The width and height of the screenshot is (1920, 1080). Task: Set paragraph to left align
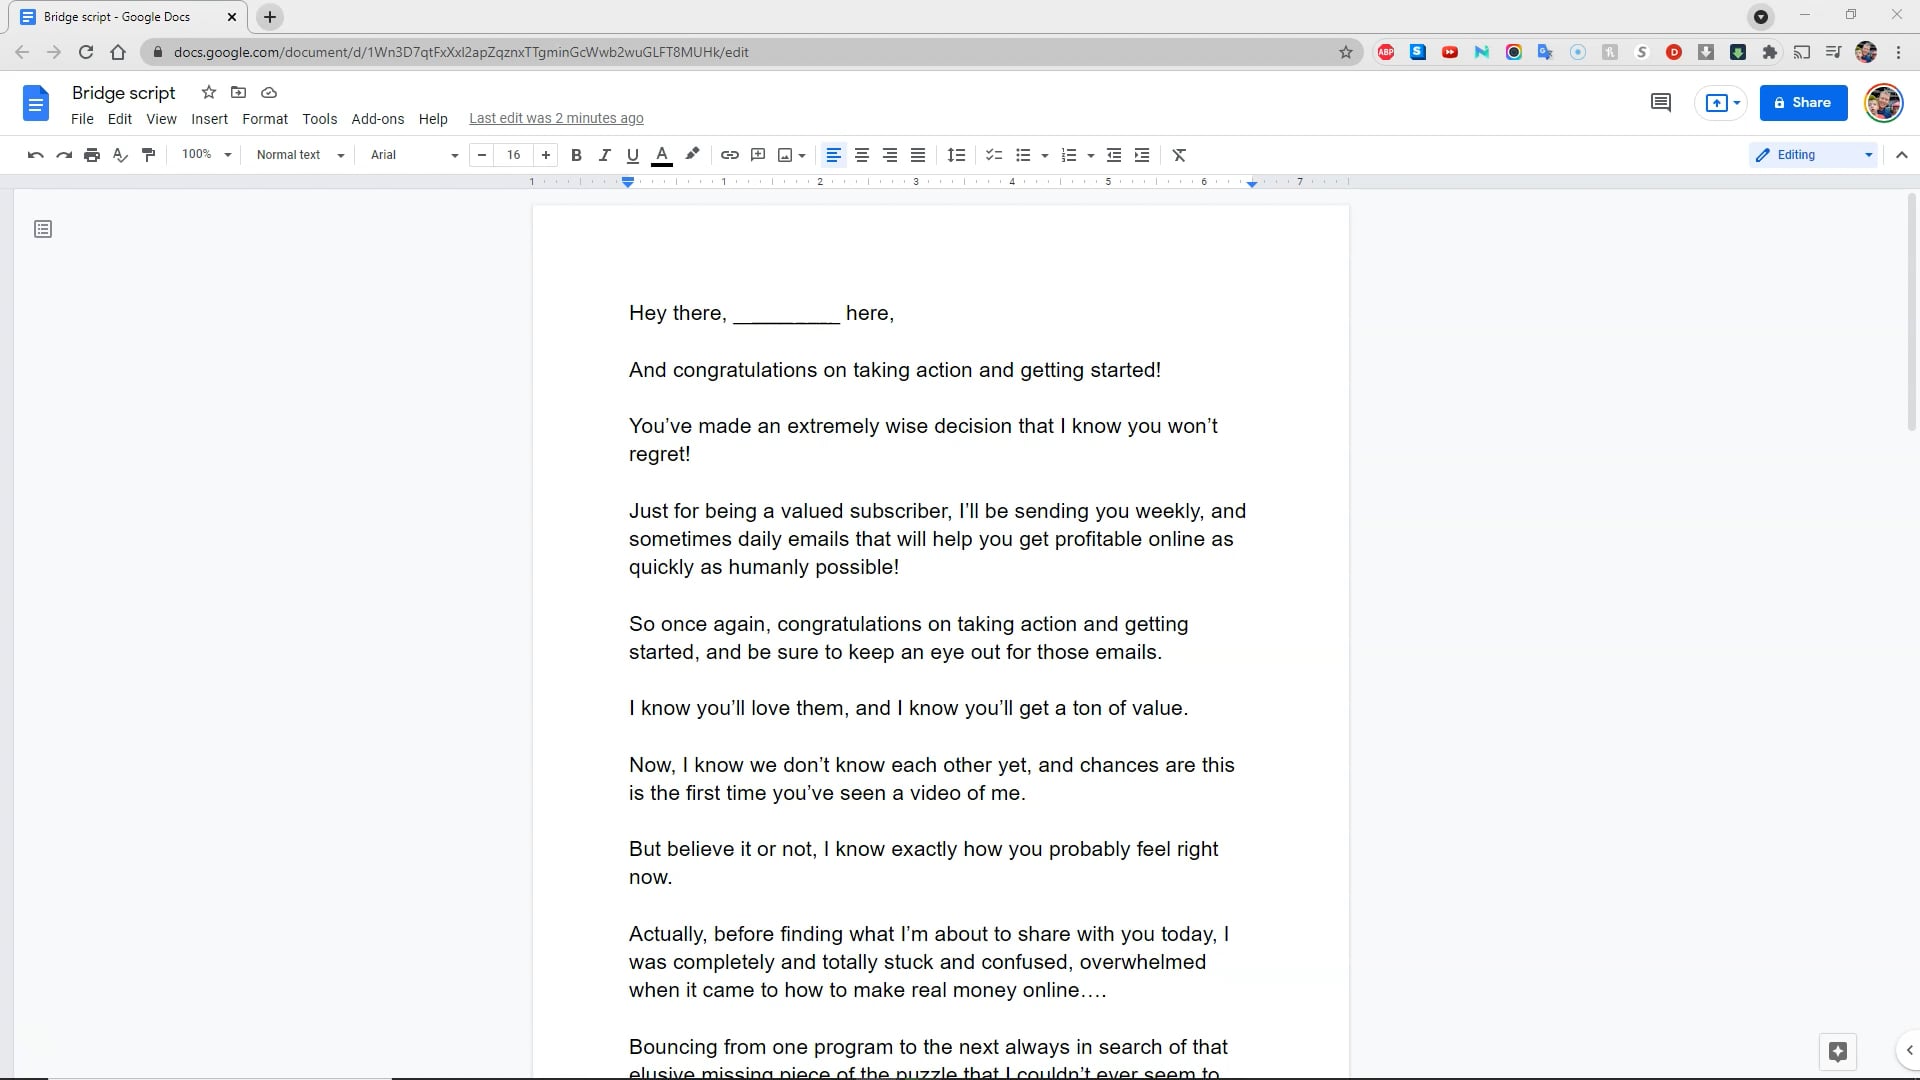(x=833, y=155)
